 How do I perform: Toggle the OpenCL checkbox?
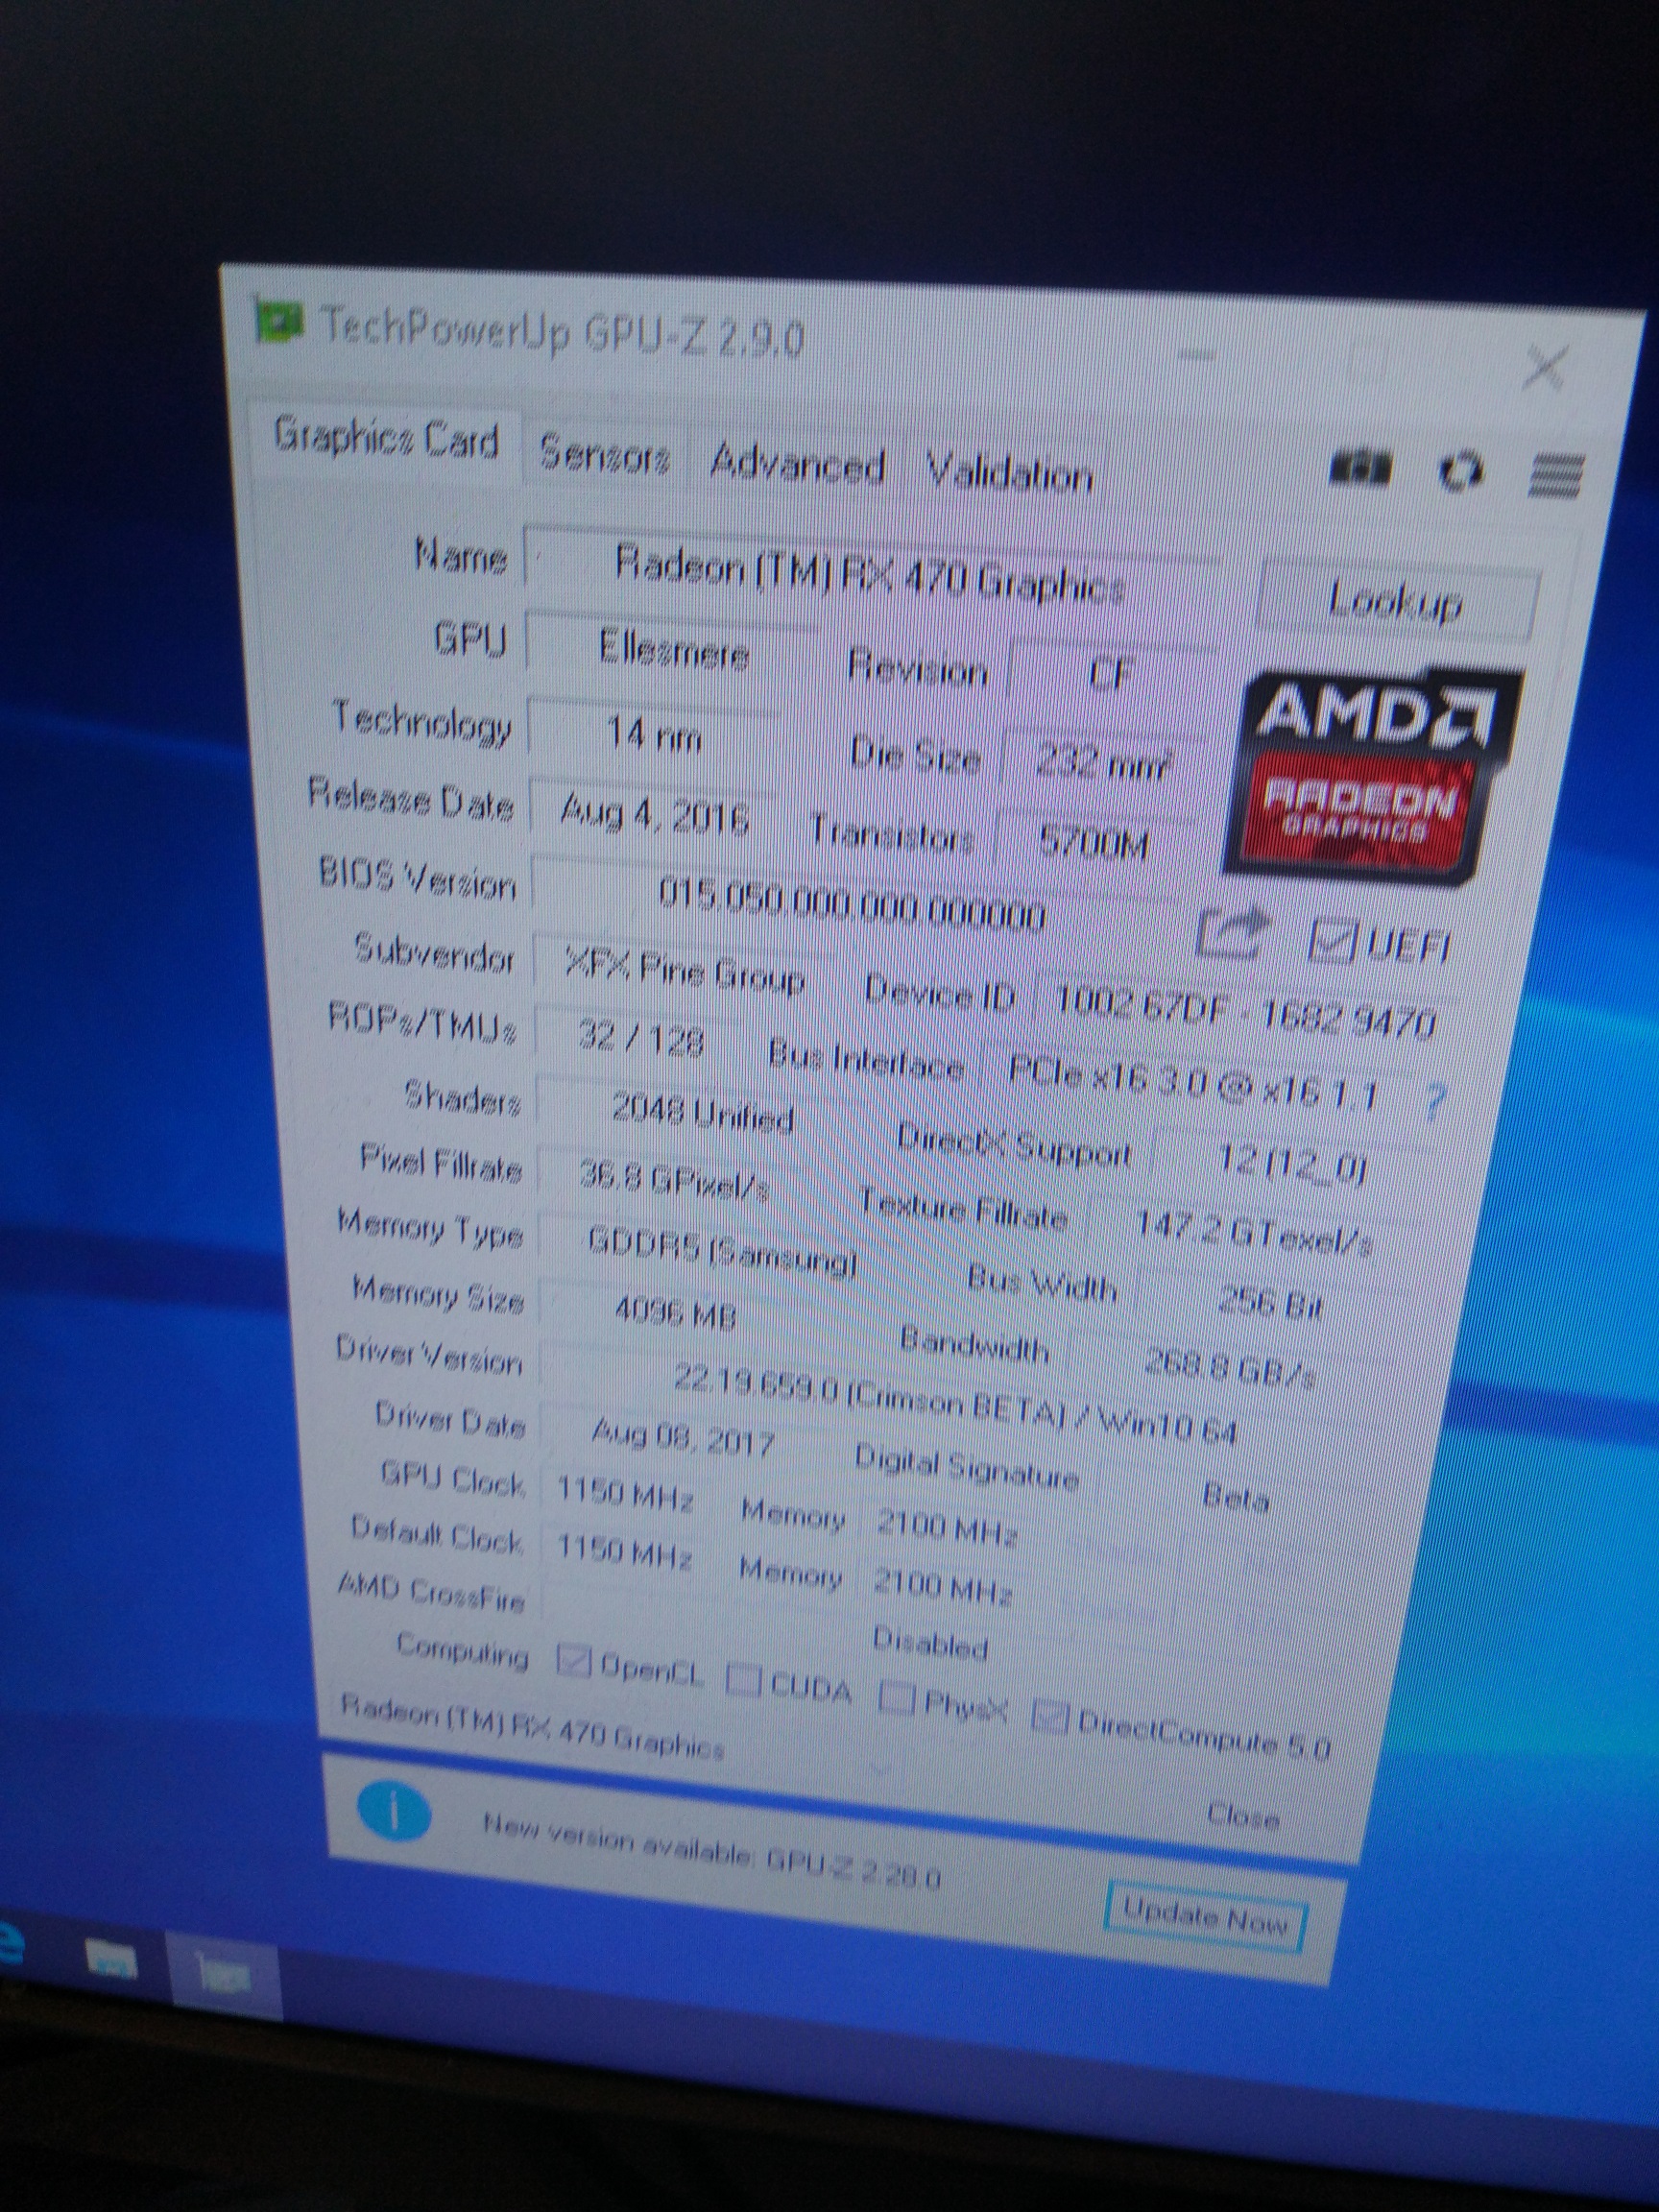click(x=573, y=1661)
